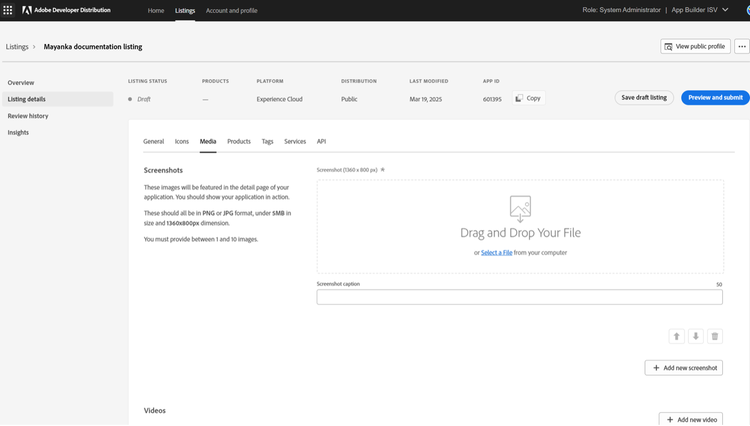Viewport: 750px width, 426px height.
Task: Click Preview and submit
Action: pos(715,98)
